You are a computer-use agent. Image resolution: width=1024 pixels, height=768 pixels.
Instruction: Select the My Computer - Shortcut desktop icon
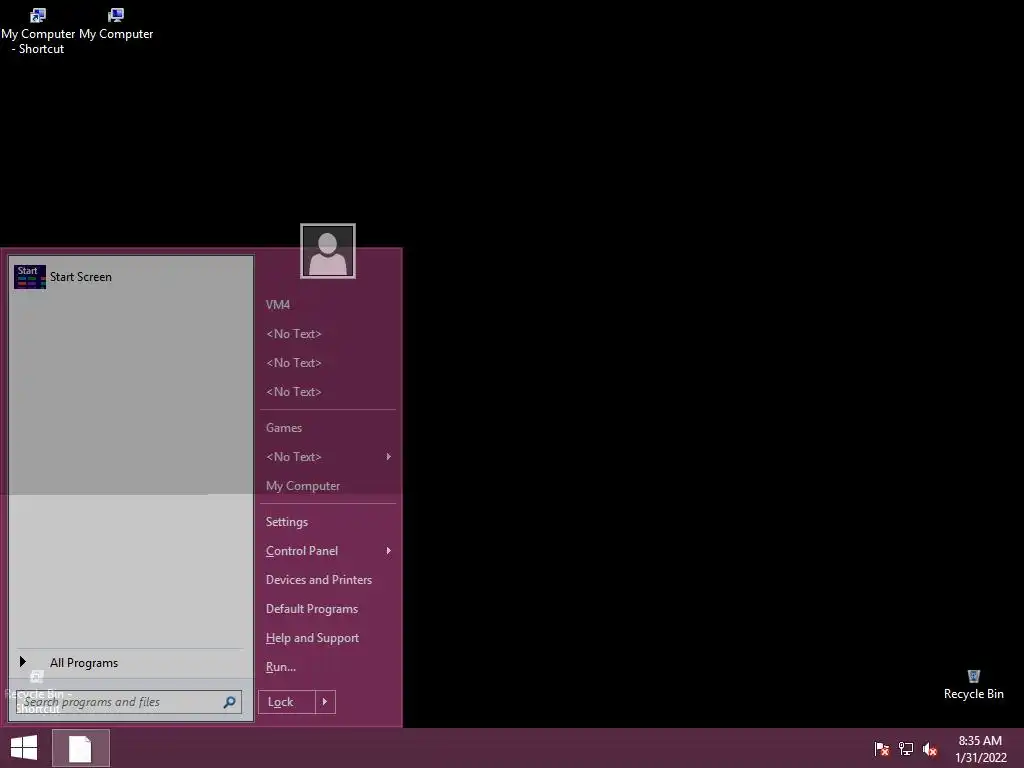(x=38, y=31)
